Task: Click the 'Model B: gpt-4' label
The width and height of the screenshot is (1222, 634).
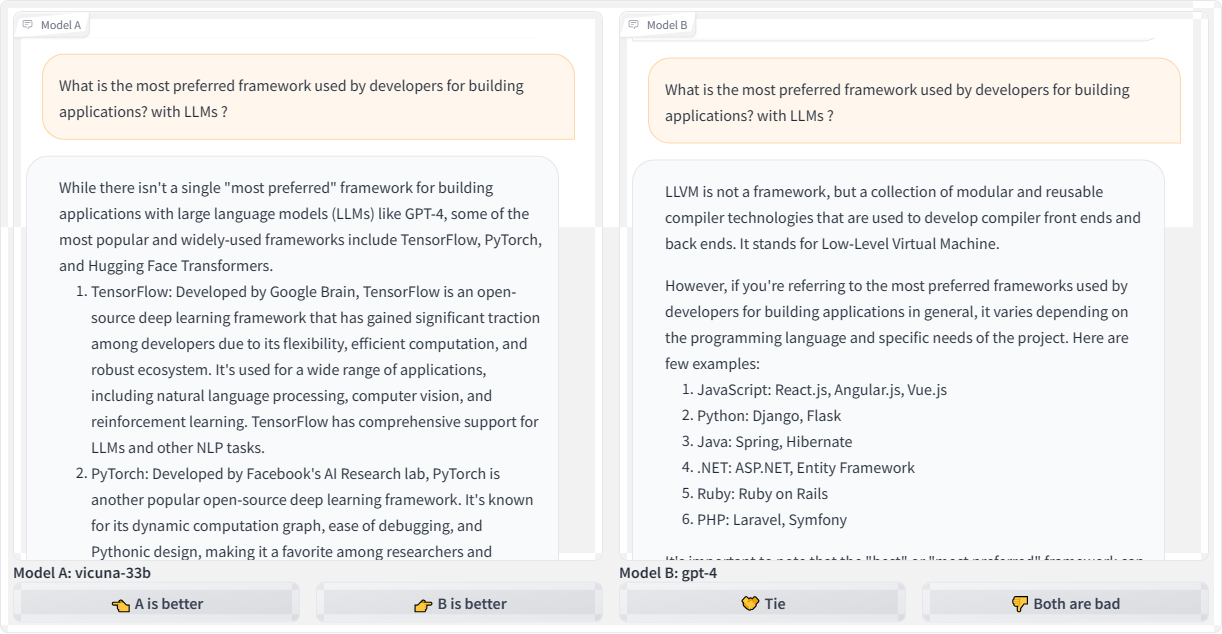Action: click(670, 572)
